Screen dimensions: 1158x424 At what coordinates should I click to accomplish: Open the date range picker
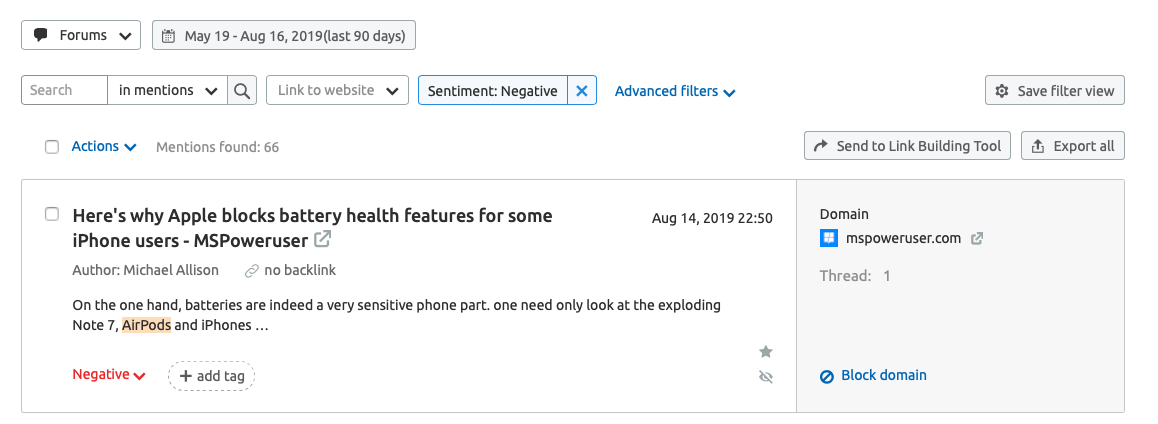point(284,35)
